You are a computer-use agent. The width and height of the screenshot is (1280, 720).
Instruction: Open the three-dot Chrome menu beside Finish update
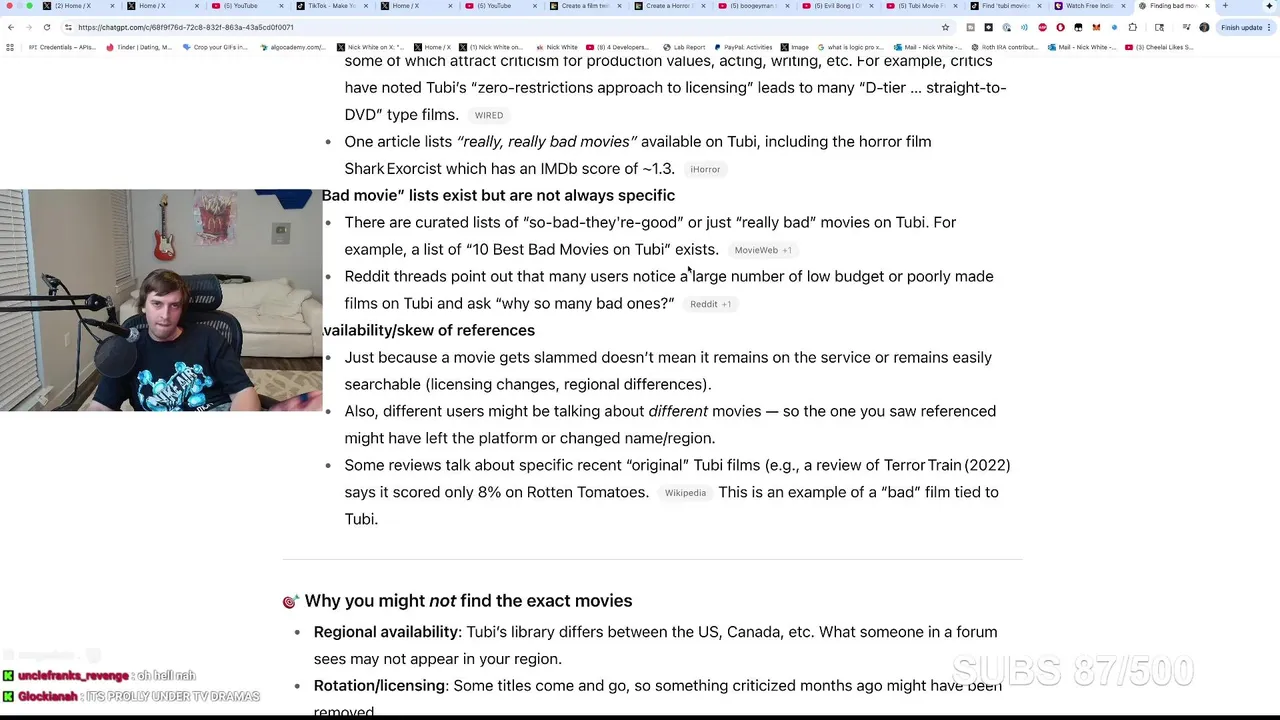[1271, 27]
